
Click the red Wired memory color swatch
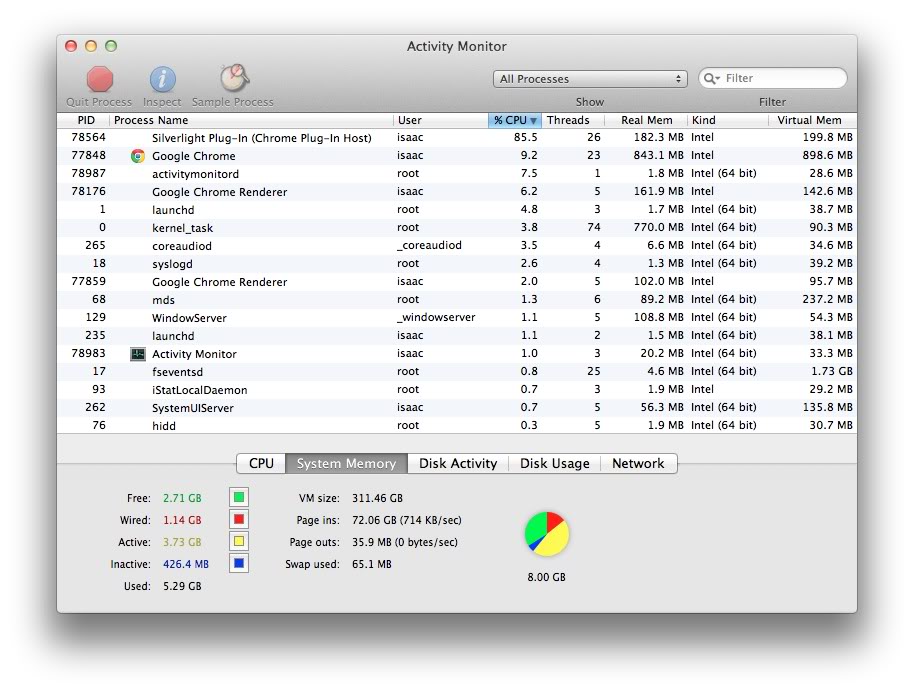(x=239, y=519)
